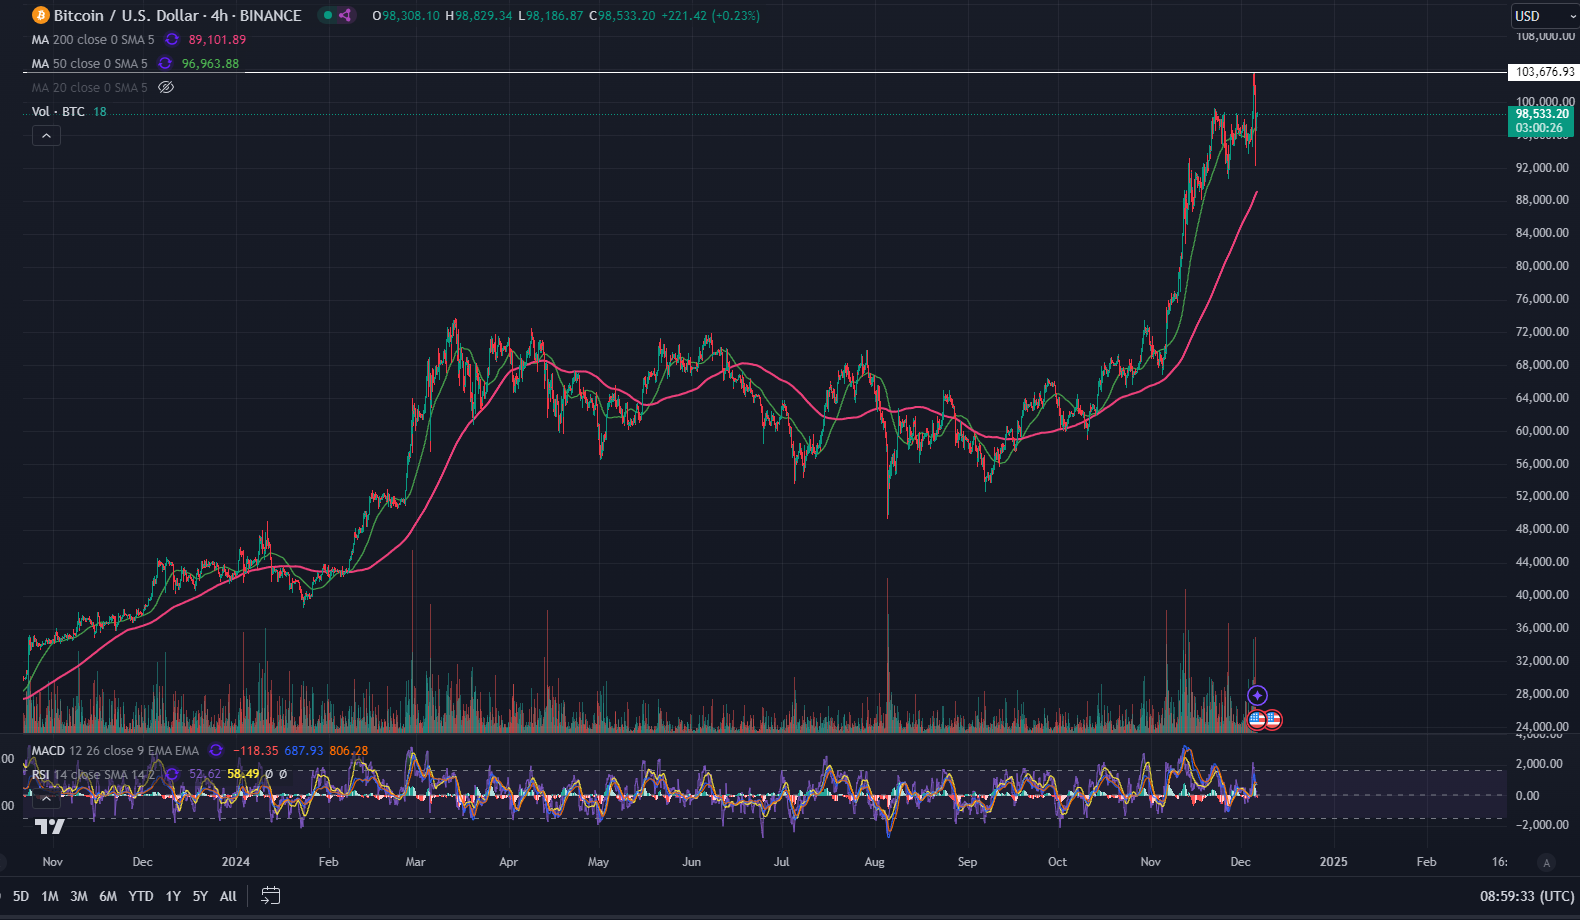Set time range to All
The height and width of the screenshot is (920, 1580).
tap(228, 896)
